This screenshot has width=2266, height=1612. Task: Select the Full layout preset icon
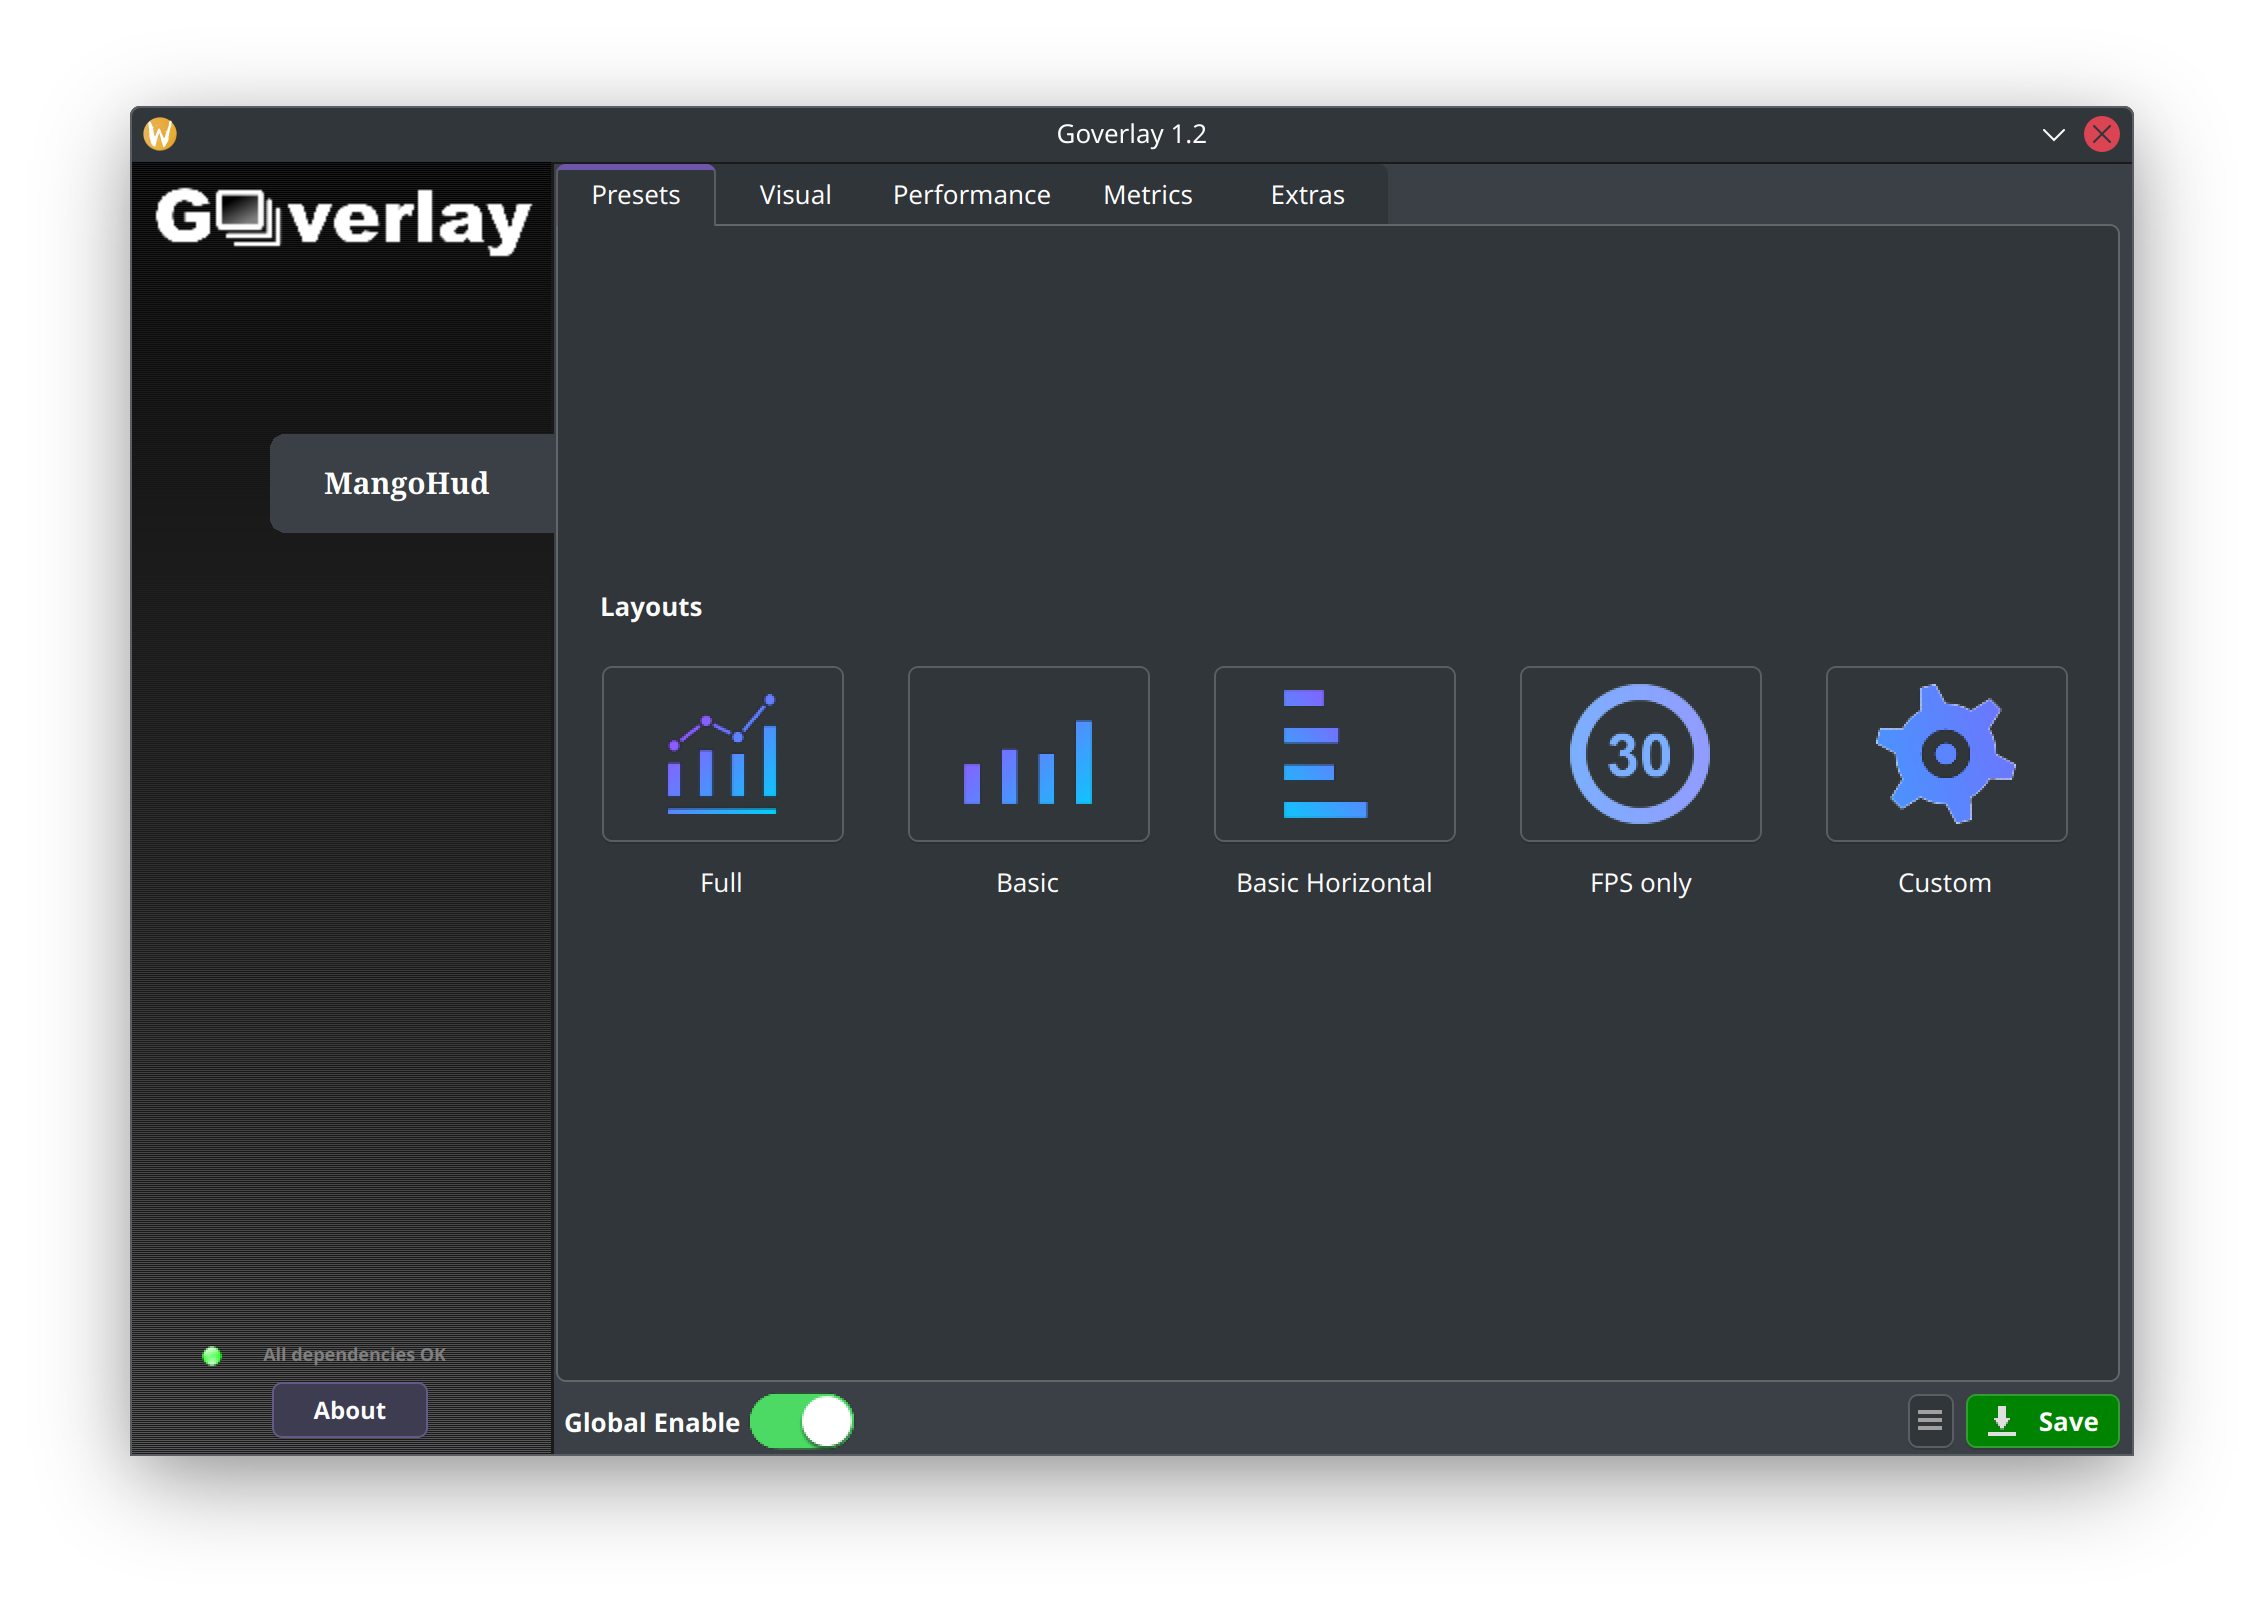pos(722,754)
